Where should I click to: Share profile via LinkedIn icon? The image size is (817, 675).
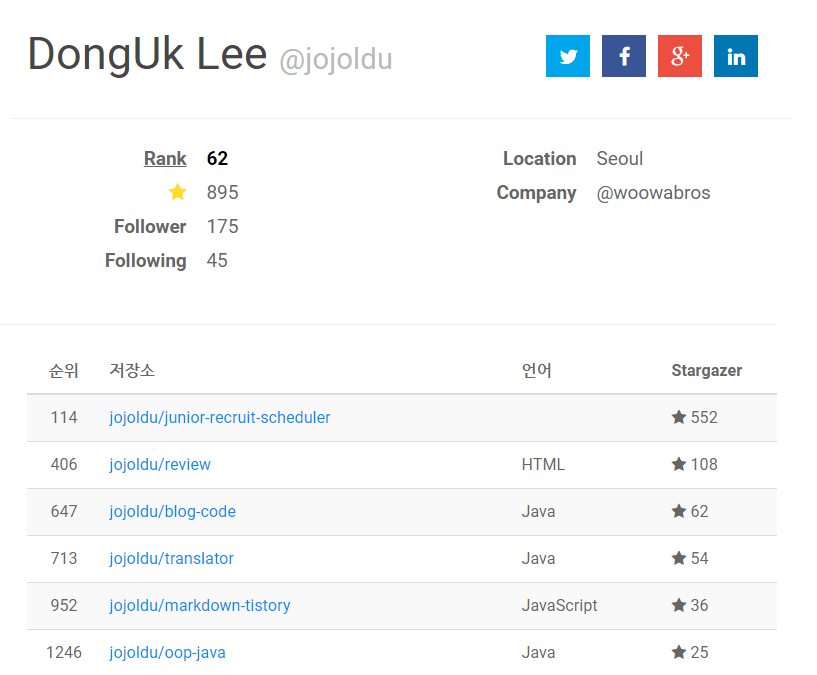point(736,56)
